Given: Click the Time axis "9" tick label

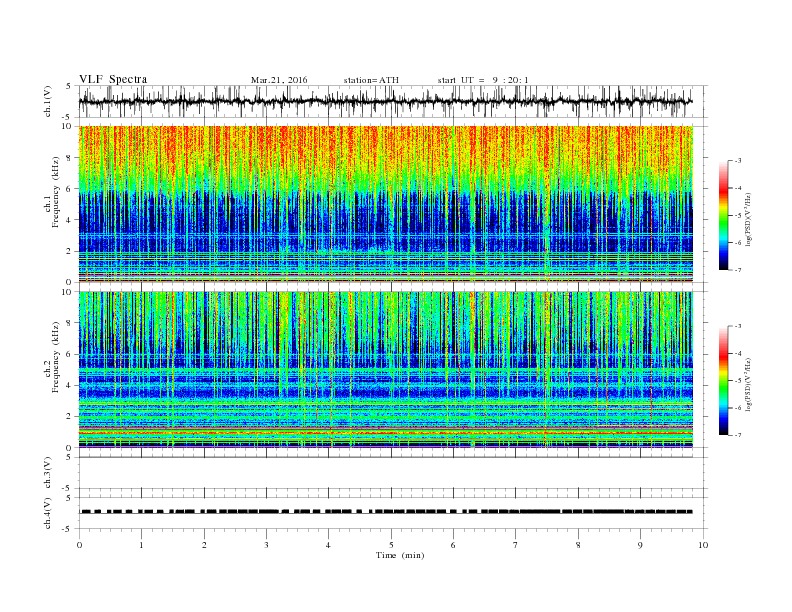Looking at the screenshot, I should tap(640, 545).
